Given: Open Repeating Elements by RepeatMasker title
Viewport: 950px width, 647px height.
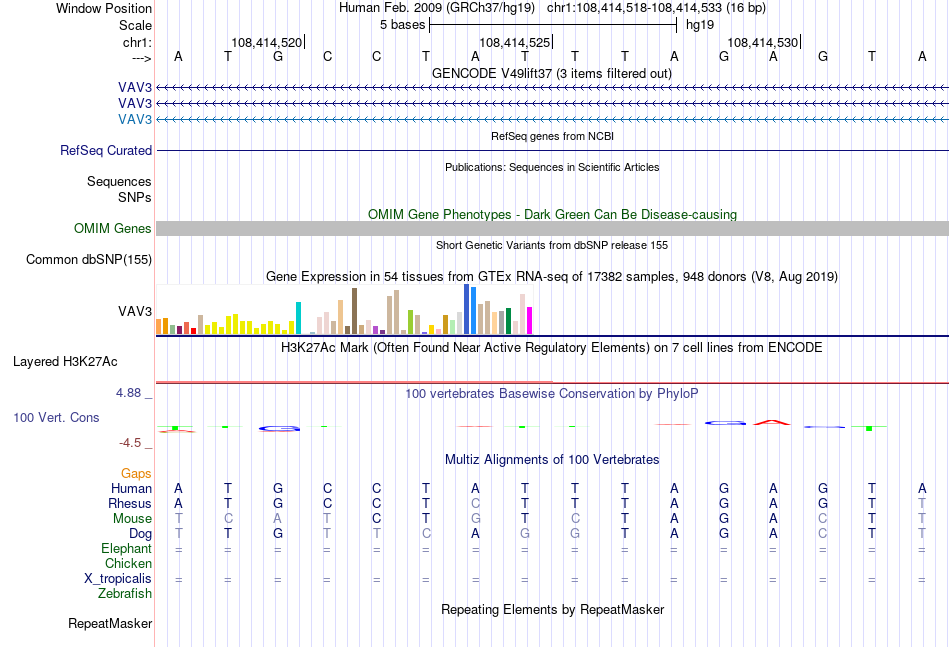Looking at the screenshot, I should [x=553, y=610].
